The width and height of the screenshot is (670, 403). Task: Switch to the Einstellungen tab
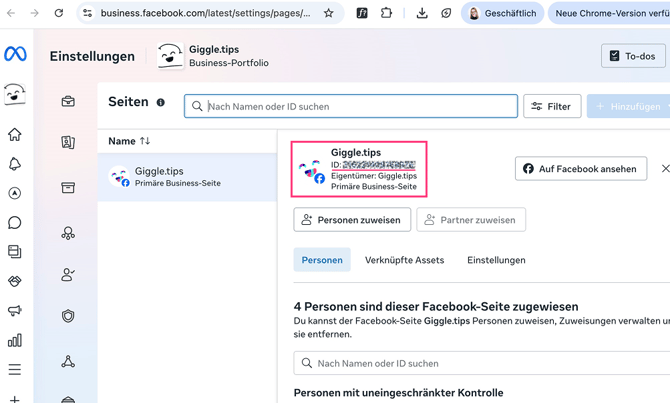click(x=496, y=260)
